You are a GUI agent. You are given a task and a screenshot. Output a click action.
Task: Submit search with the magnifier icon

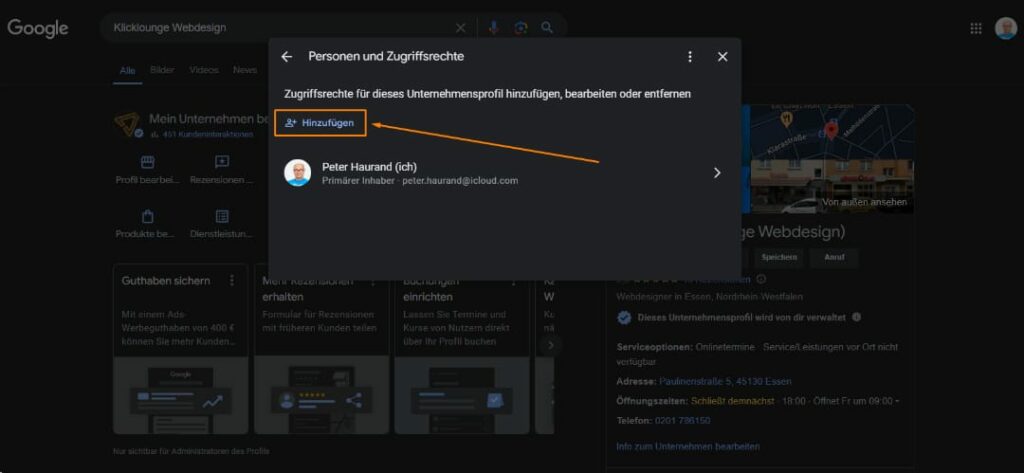547,27
